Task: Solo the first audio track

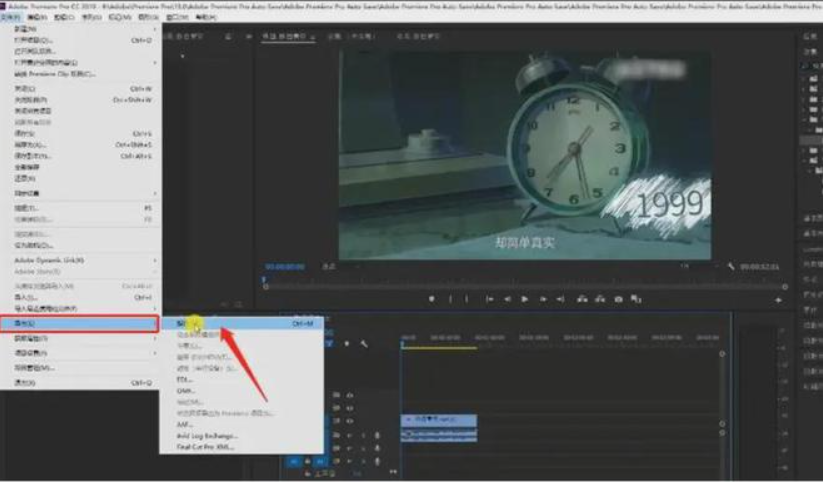Action: click(363, 435)
